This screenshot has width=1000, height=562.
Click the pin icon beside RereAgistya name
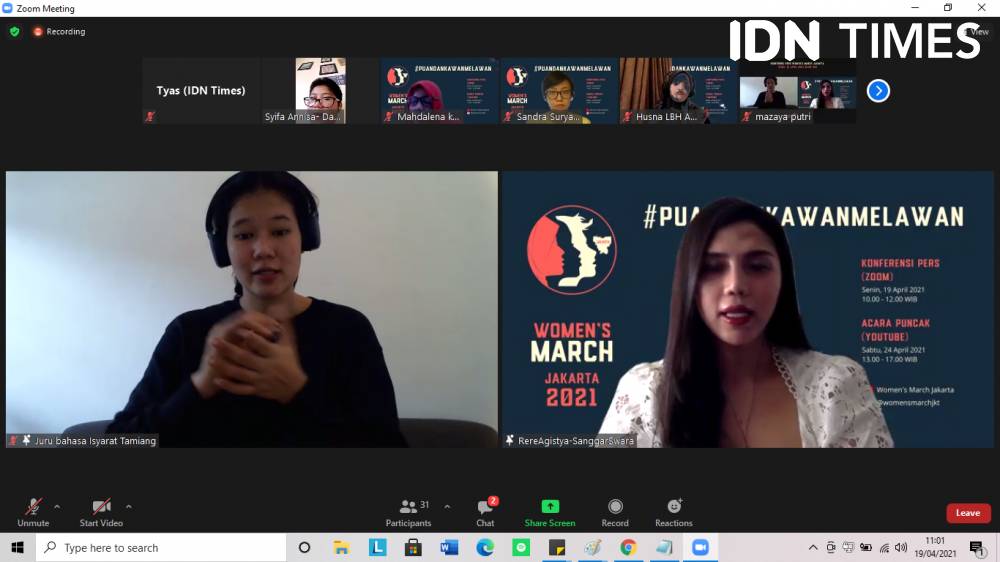coord(509,440)
